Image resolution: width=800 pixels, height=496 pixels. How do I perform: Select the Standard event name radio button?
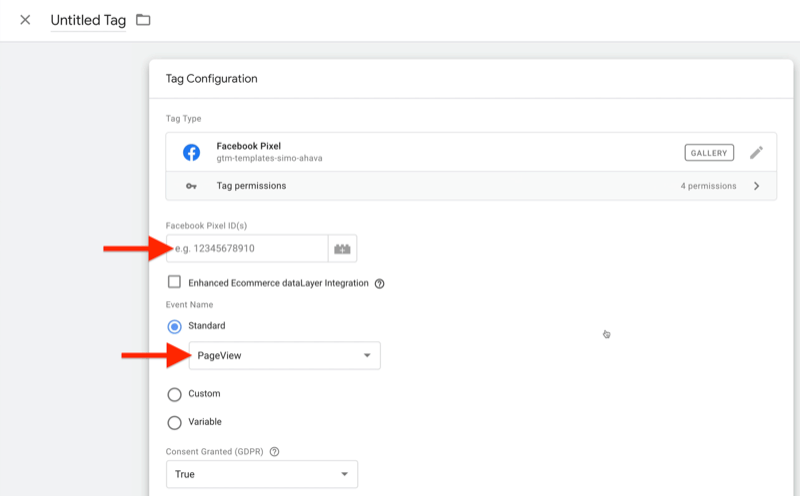(175, 326)
